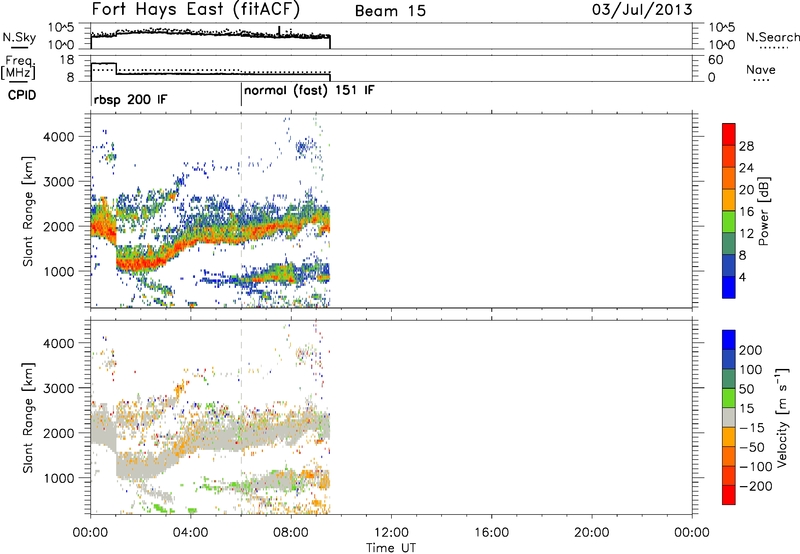
Task: Select the -200 label on Velocity colorbar
Action: pyautogui.click(x=756, y=486)
